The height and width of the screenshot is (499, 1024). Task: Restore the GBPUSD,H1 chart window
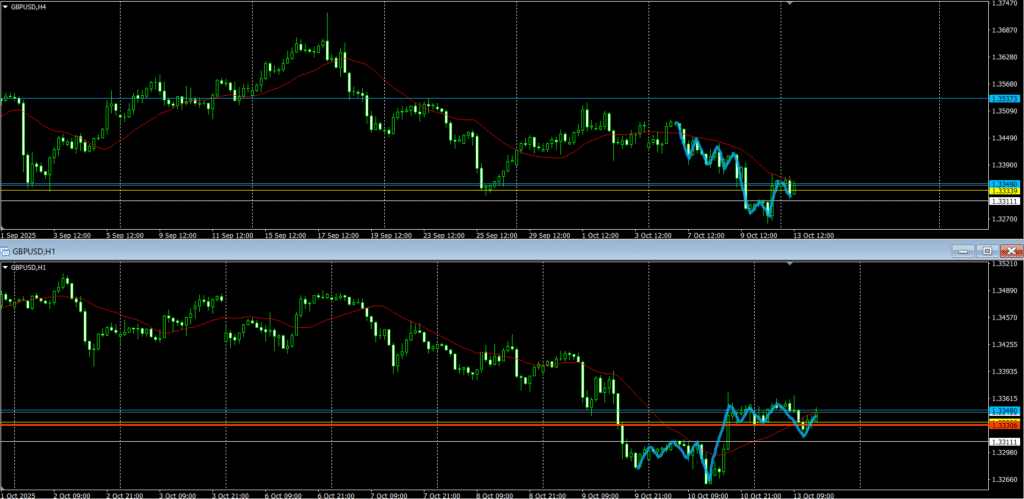[x=988, y=250]
